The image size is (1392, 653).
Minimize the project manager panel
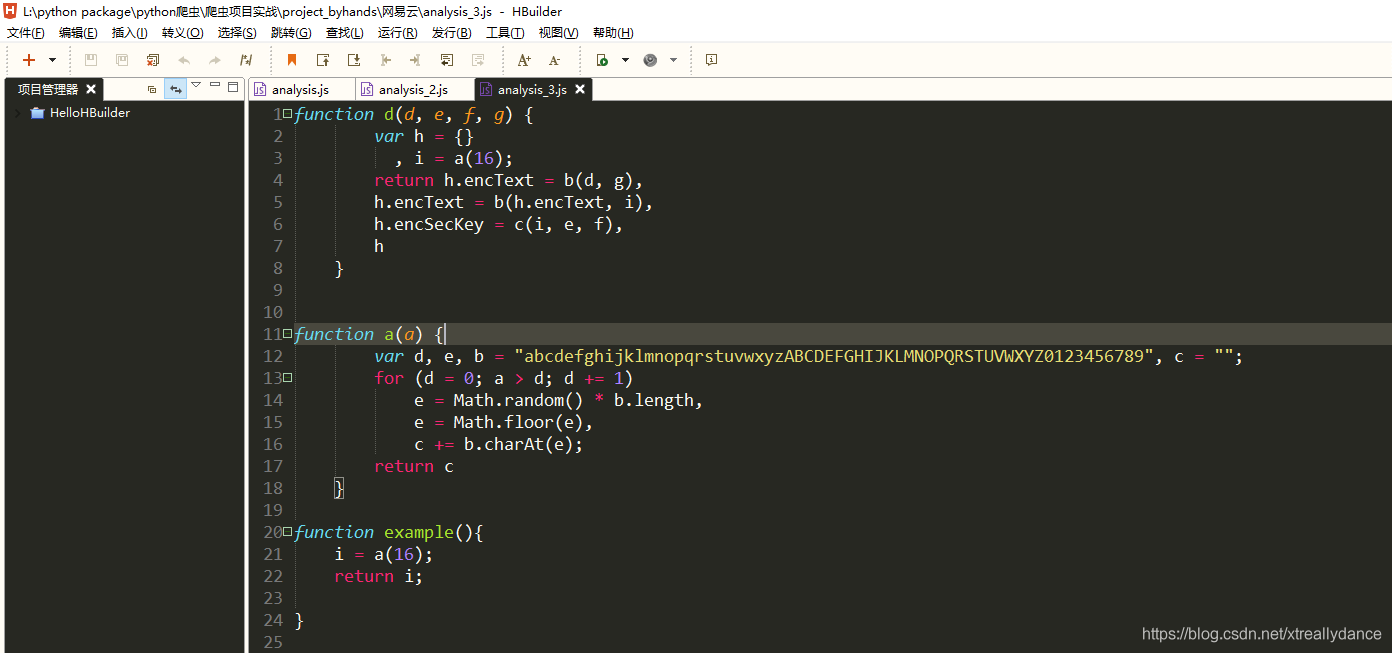point(215,86)
